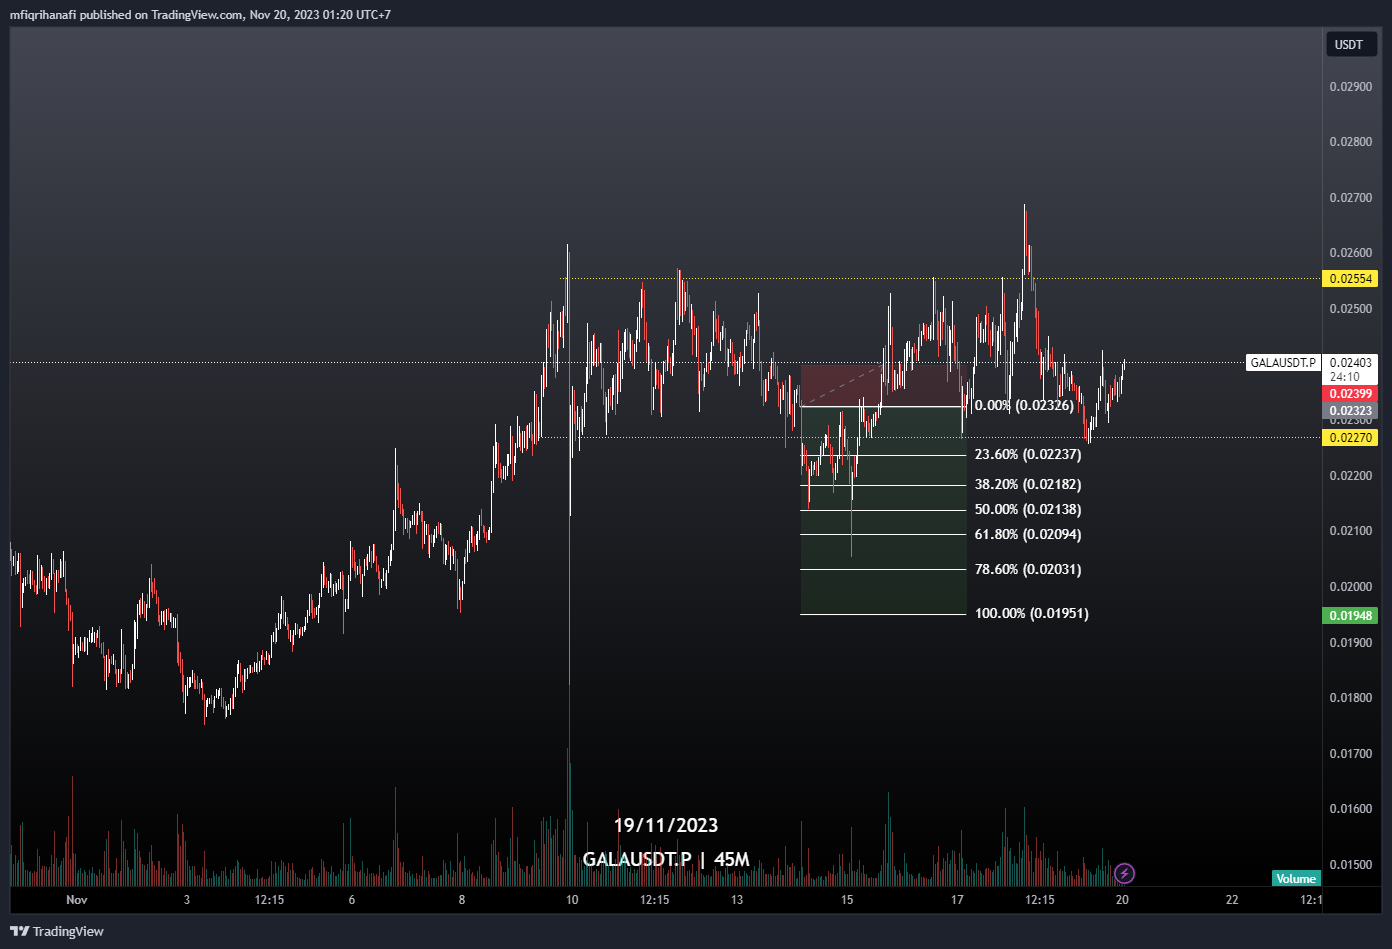Viewport: 1392px width, 949px height.
Task: Click the 10 date label on time axis
Action: coord(572,900)
